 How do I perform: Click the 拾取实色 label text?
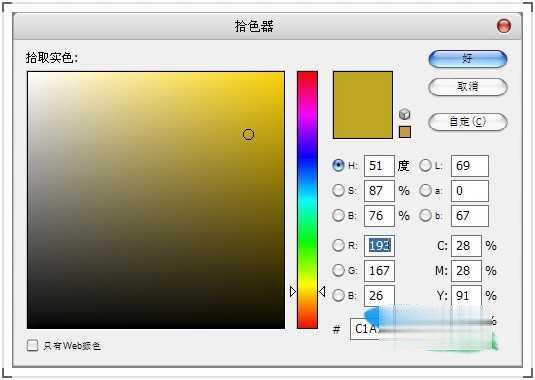[52, 58]
